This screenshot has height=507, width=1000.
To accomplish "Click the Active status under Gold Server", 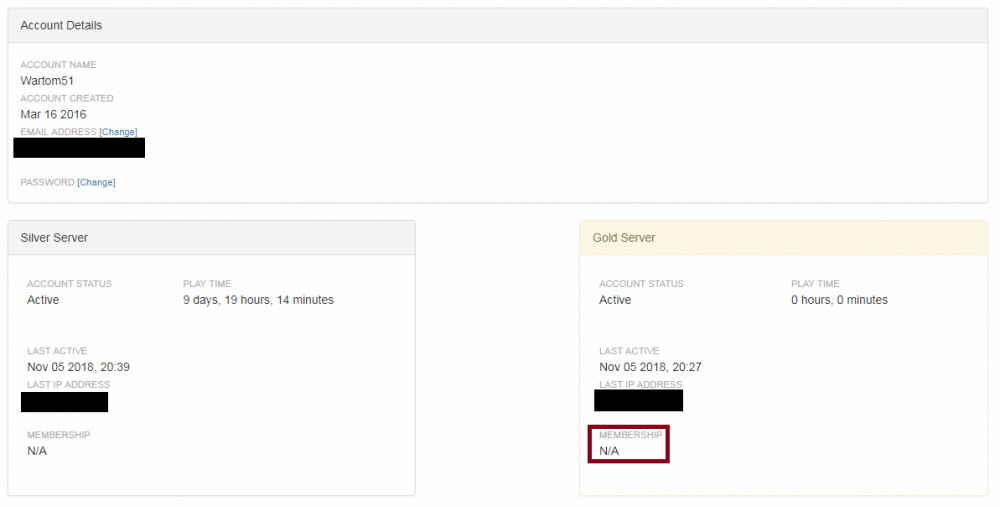I will pos(615,300).
